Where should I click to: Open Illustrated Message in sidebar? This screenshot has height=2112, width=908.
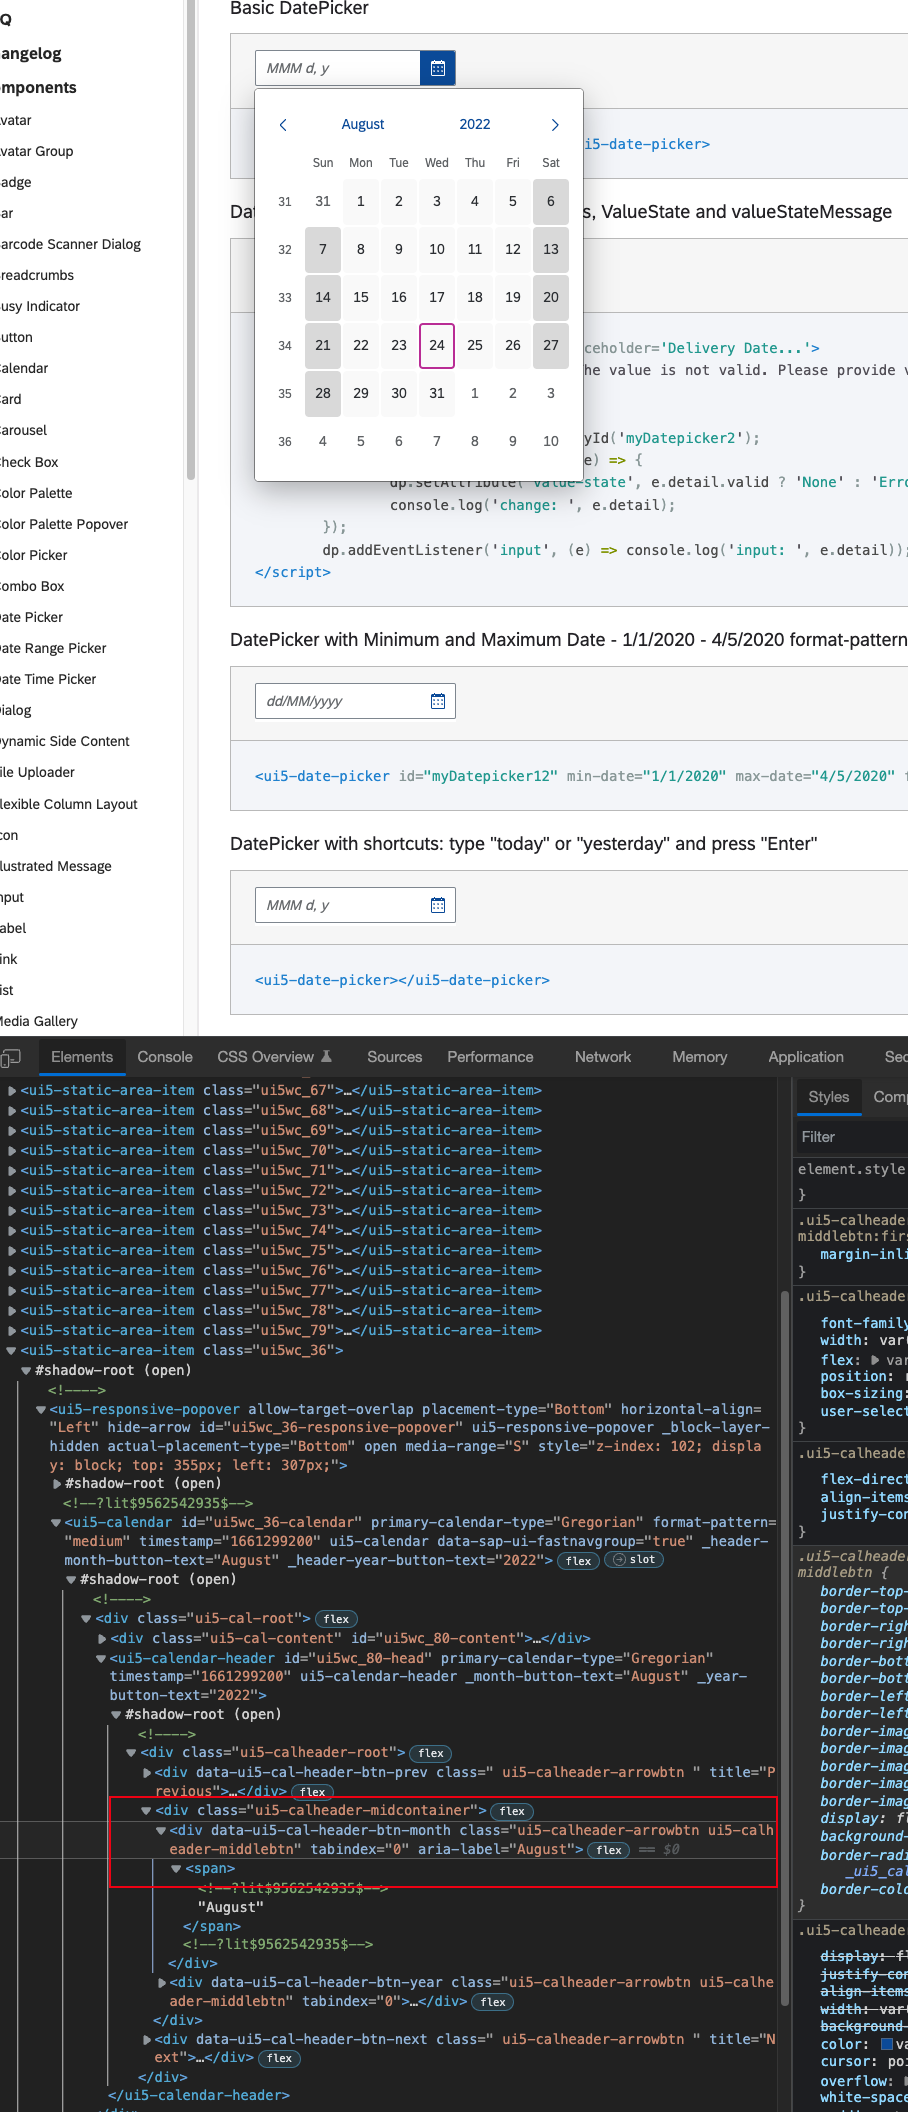56,866
